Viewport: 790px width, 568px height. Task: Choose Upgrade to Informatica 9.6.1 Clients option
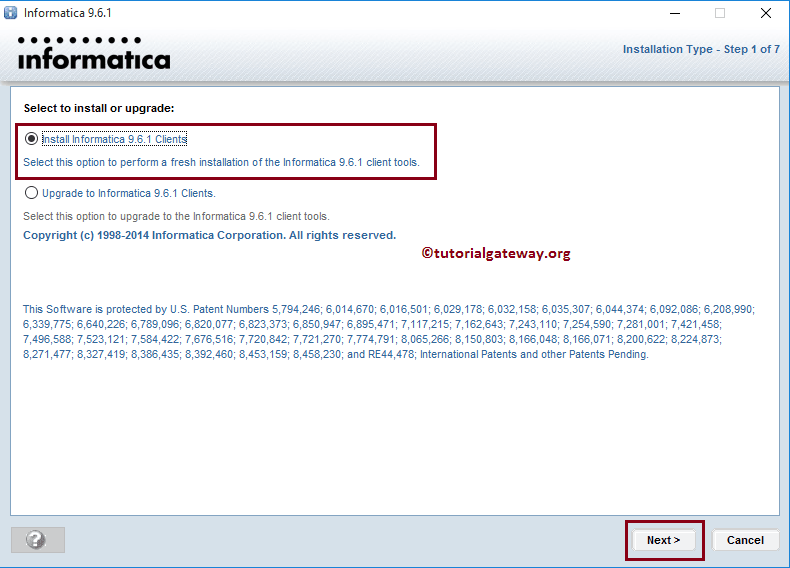point(31,193)
